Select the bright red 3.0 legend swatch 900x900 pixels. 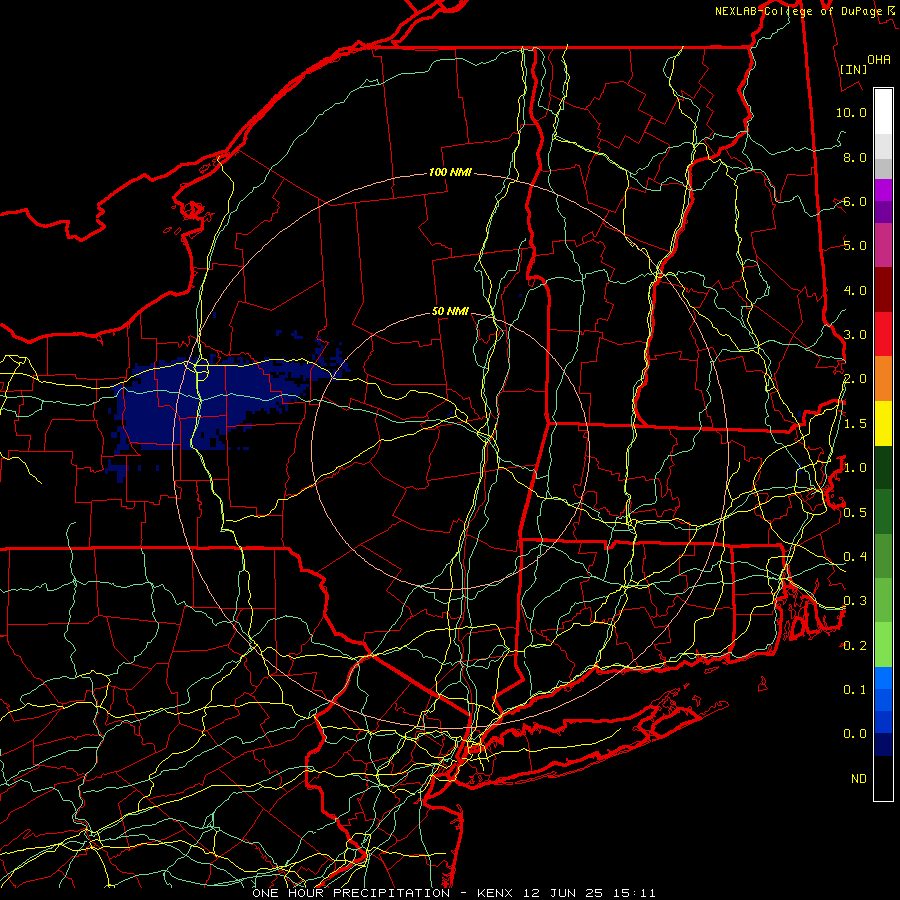pos(883,333)
